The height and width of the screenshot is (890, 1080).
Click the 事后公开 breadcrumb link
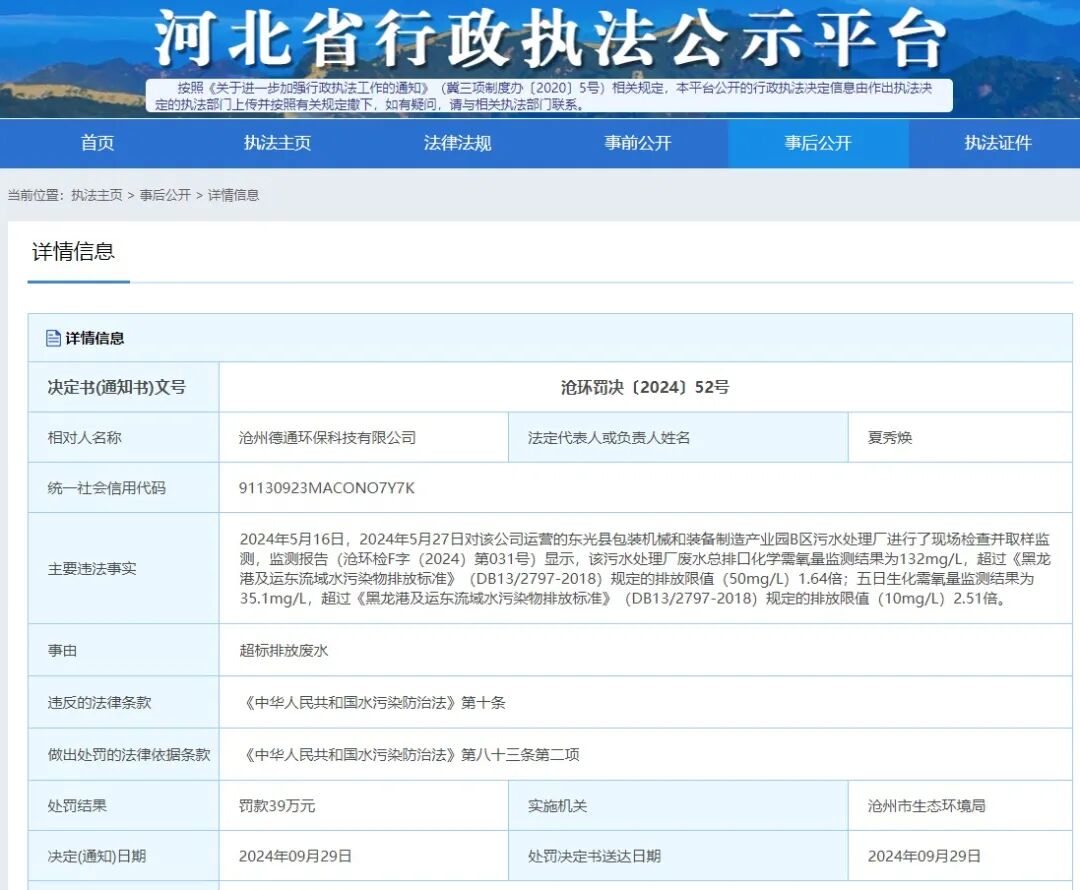point(165,196)
